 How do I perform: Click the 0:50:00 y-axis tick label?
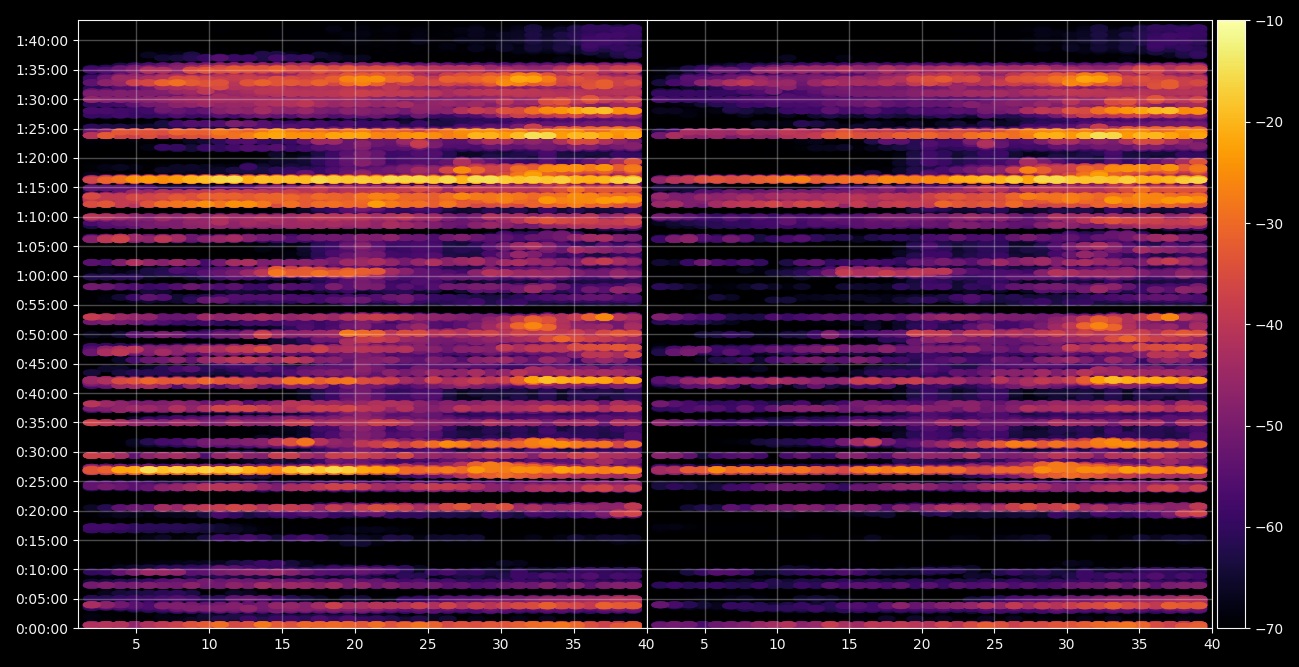[x=42, y=335]
